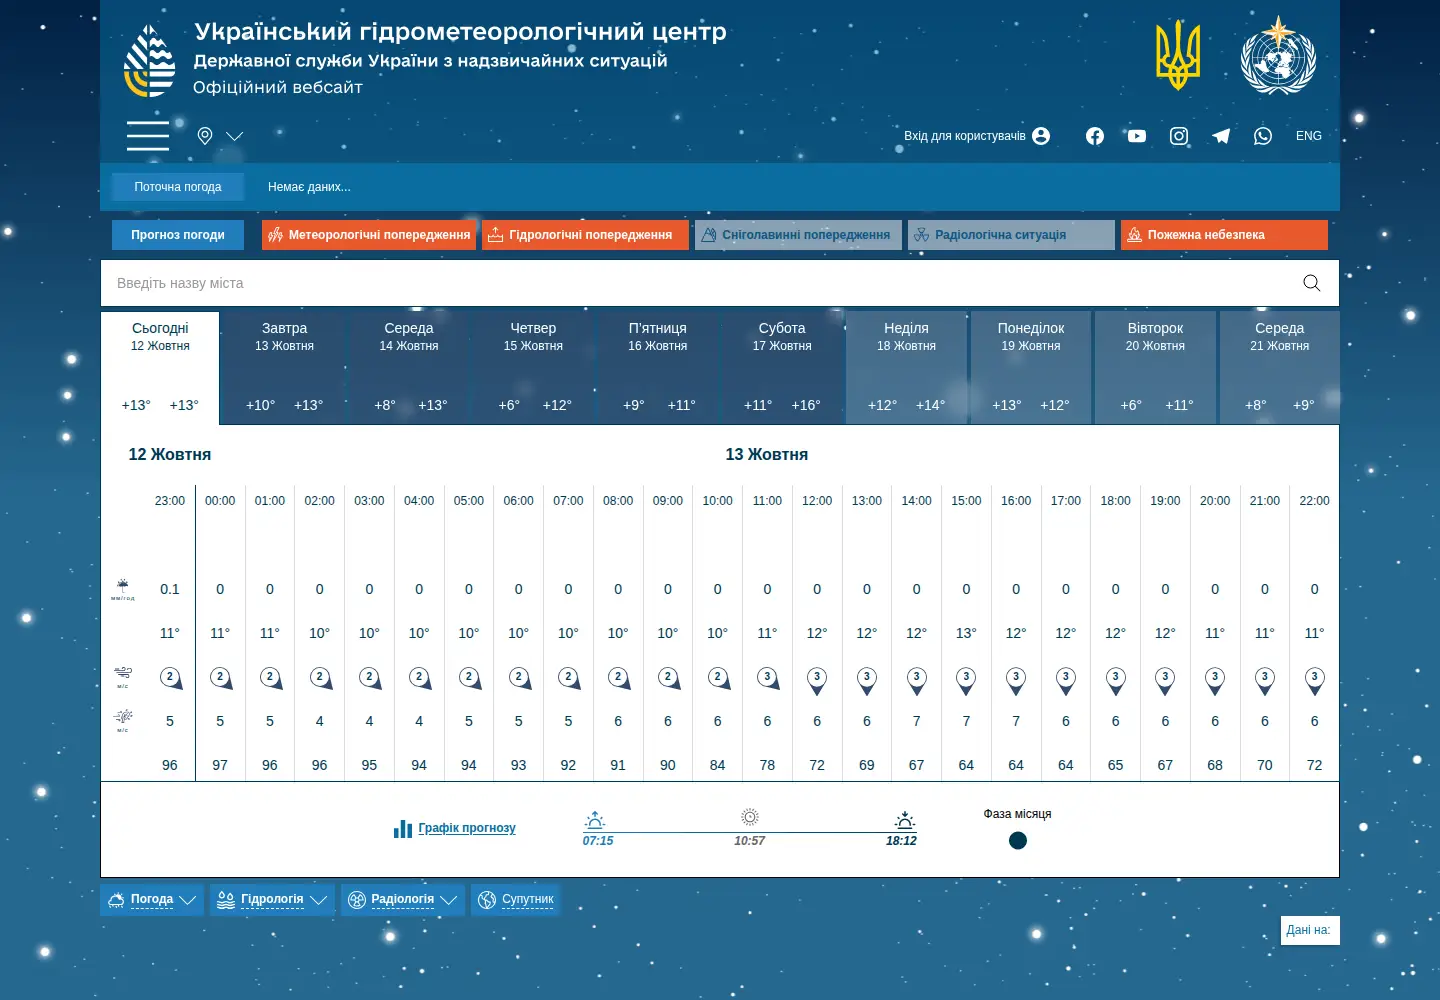Select the Поточна погода button
Screen dimensions: 1440x1000
point(178,187)
